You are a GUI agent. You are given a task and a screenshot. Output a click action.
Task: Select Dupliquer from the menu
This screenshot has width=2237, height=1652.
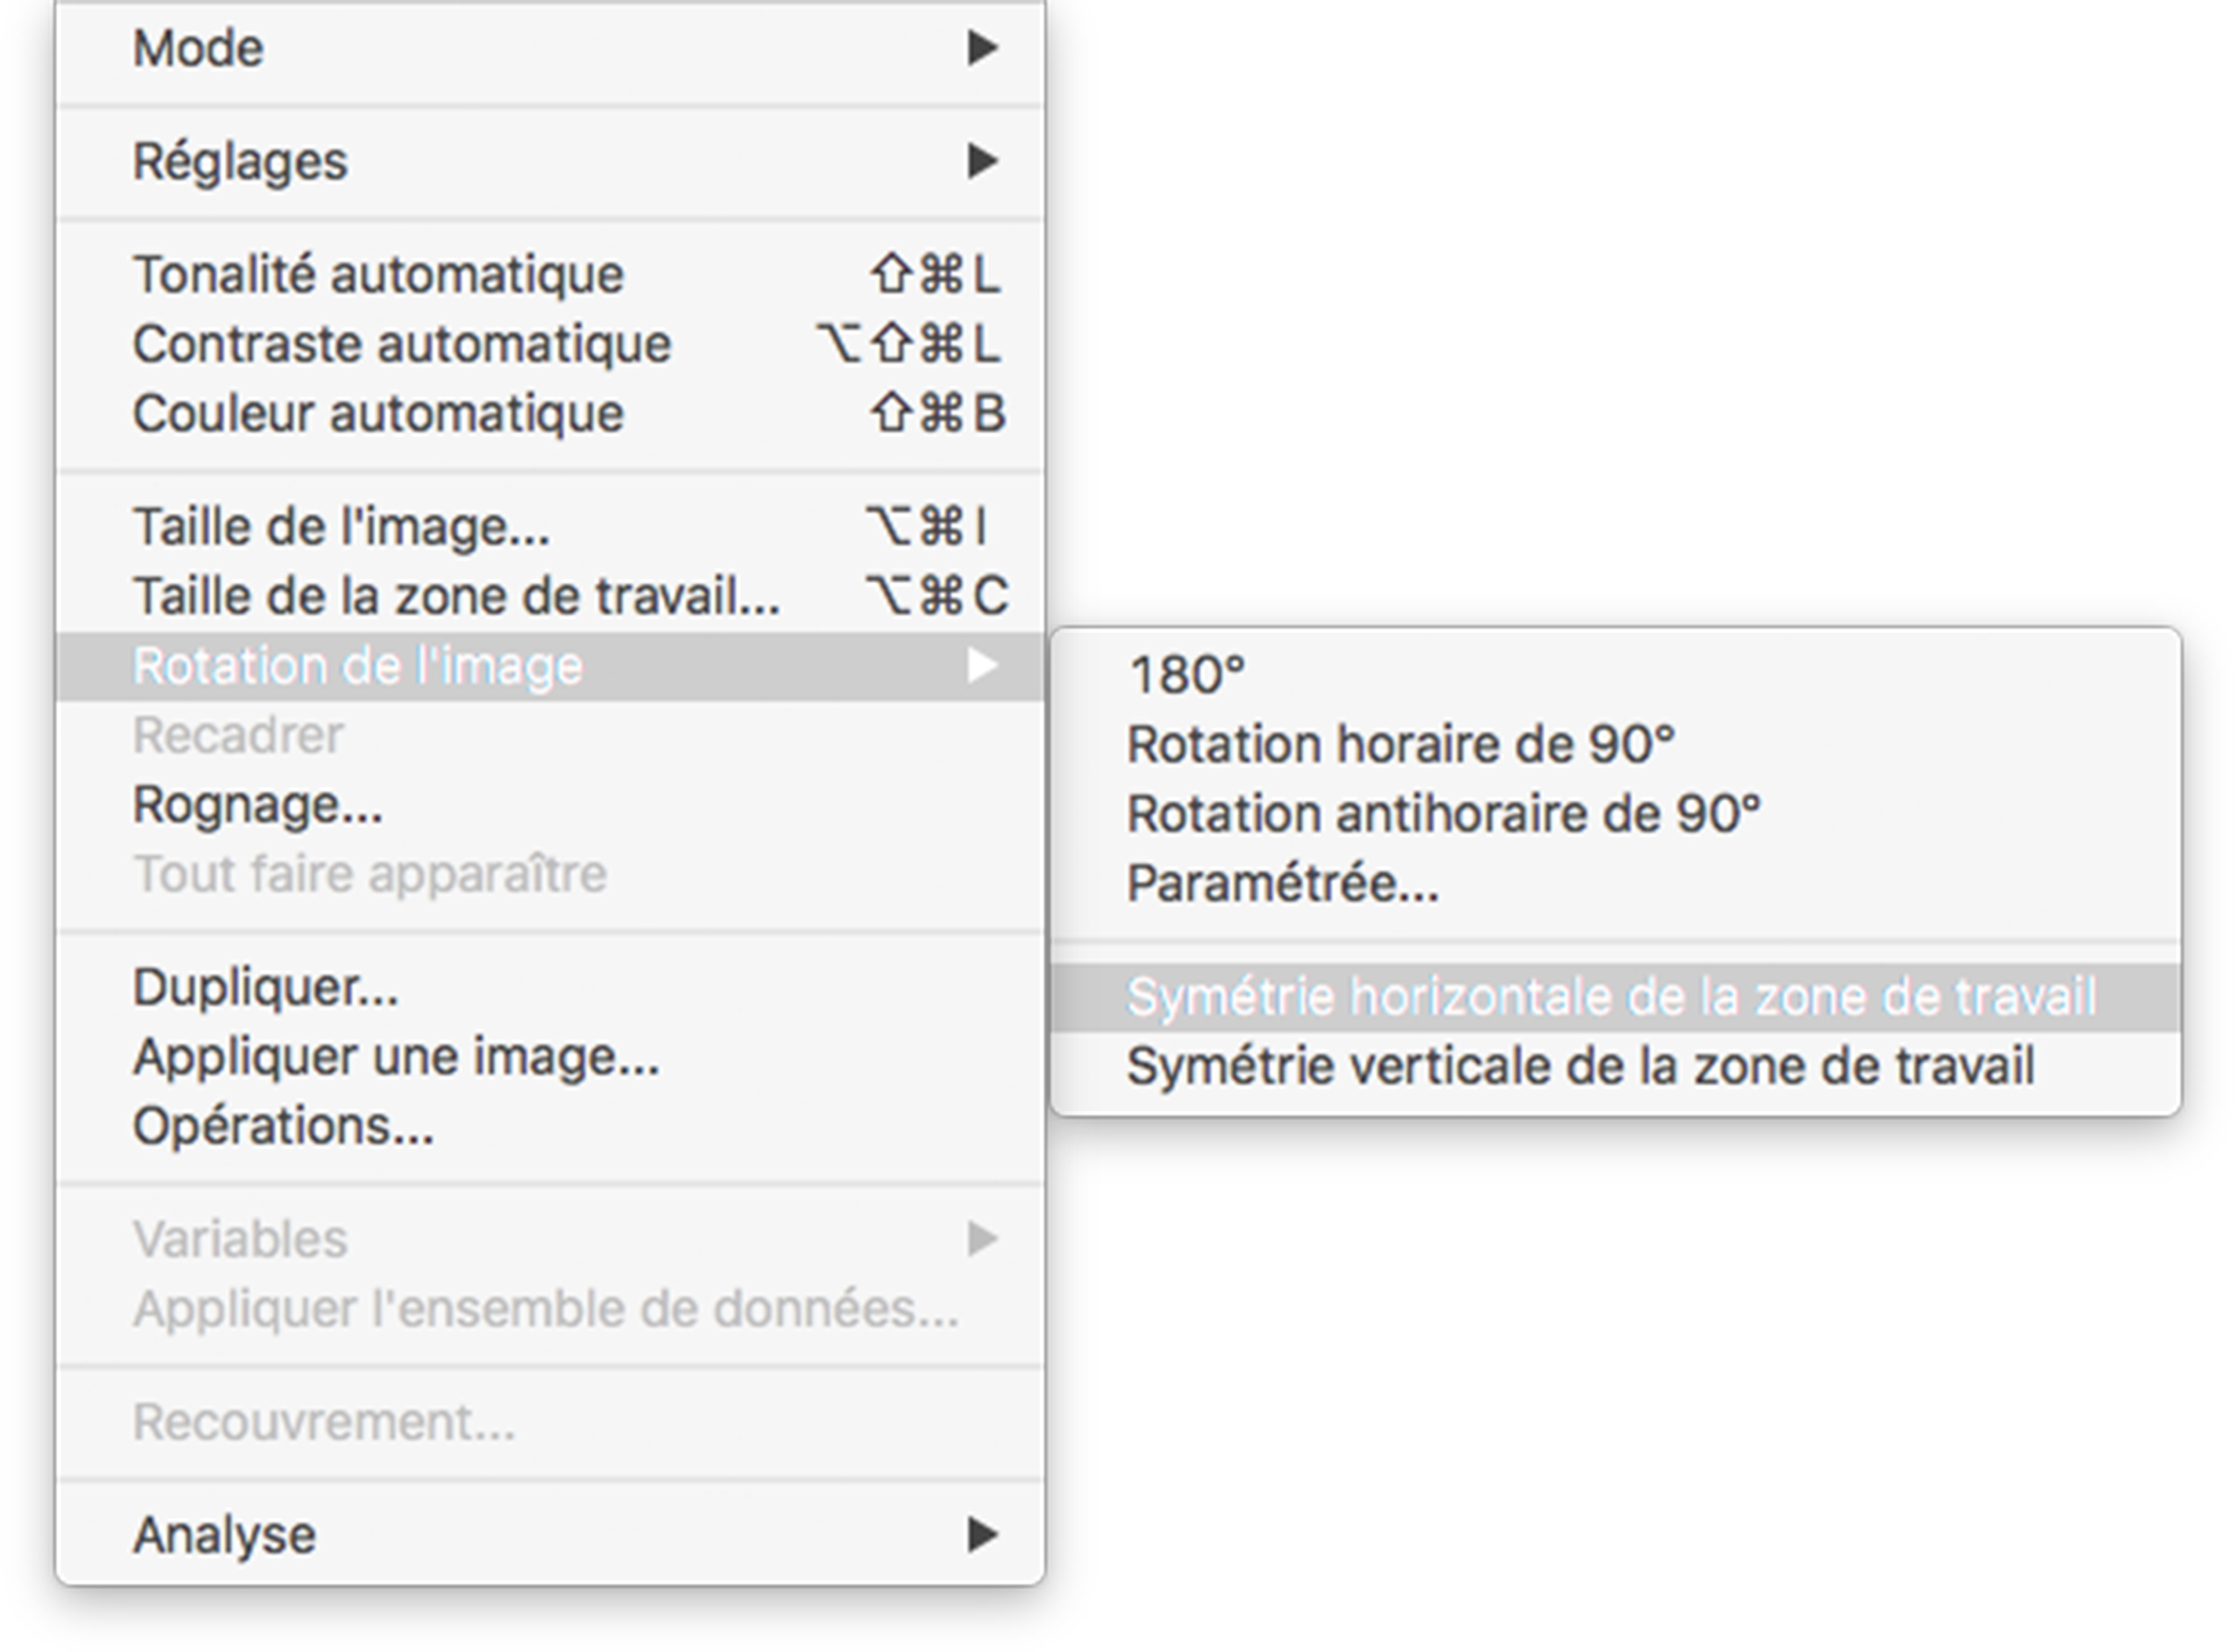tap(265, 988)
